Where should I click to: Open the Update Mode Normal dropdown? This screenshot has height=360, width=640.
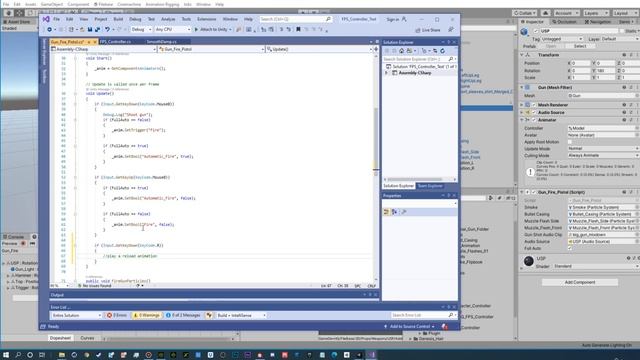603,149
